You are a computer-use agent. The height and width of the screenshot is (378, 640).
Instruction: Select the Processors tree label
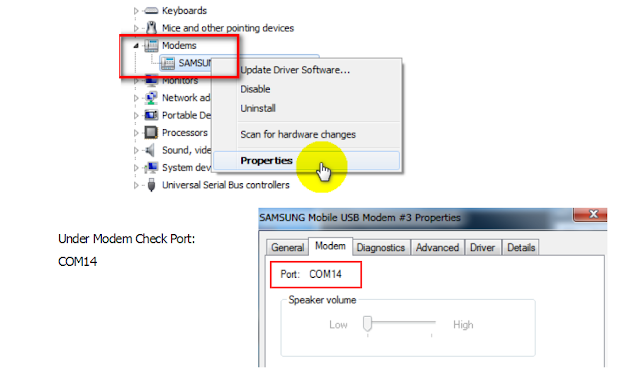coord(185,133)
